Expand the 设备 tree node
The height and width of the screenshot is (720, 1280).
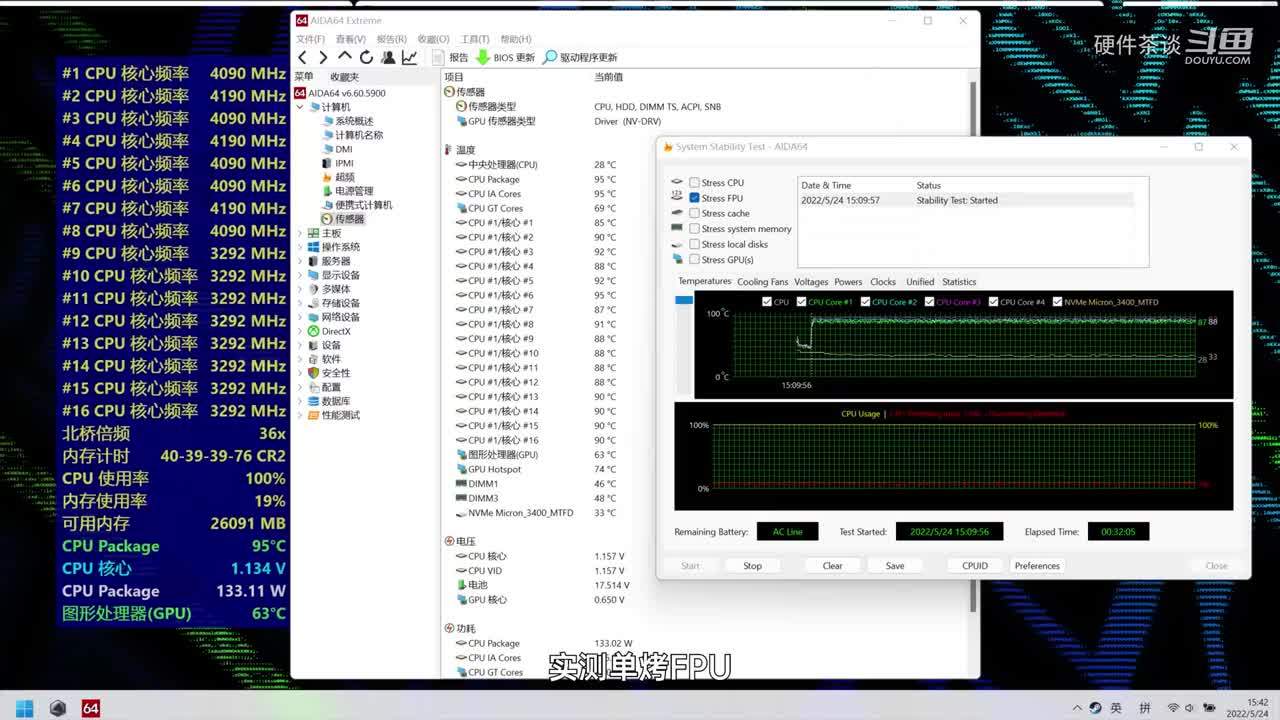point(300,345)
